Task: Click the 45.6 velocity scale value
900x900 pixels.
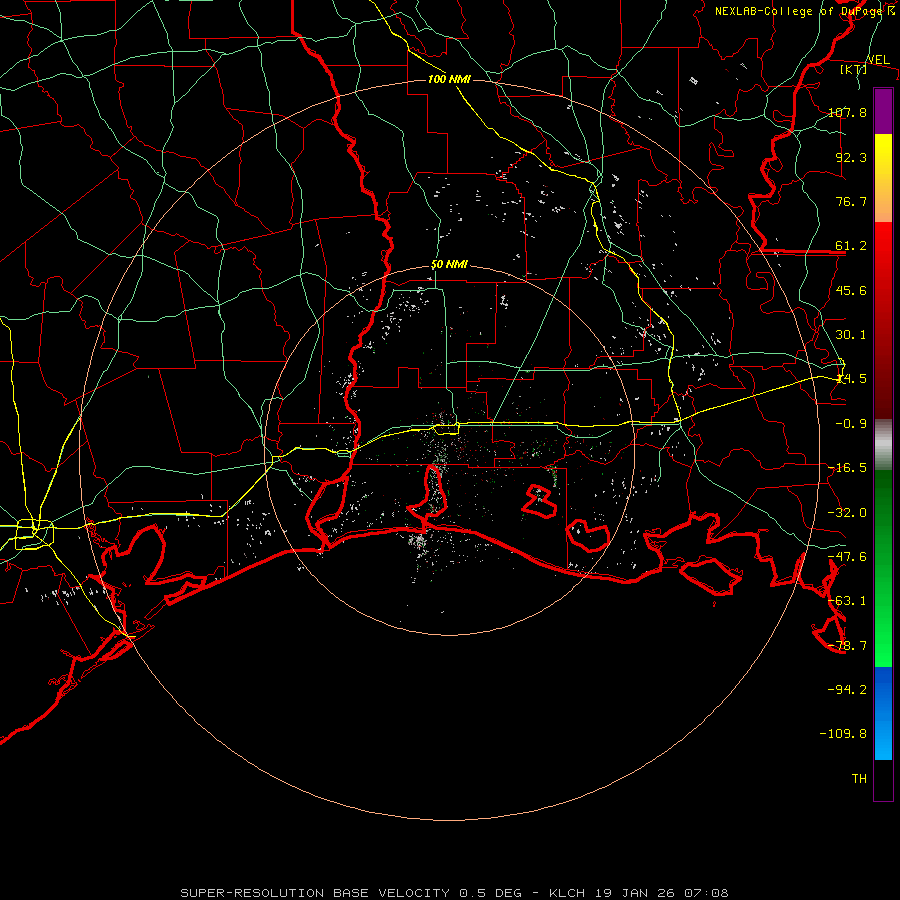Action: click(x=851, y=290)
